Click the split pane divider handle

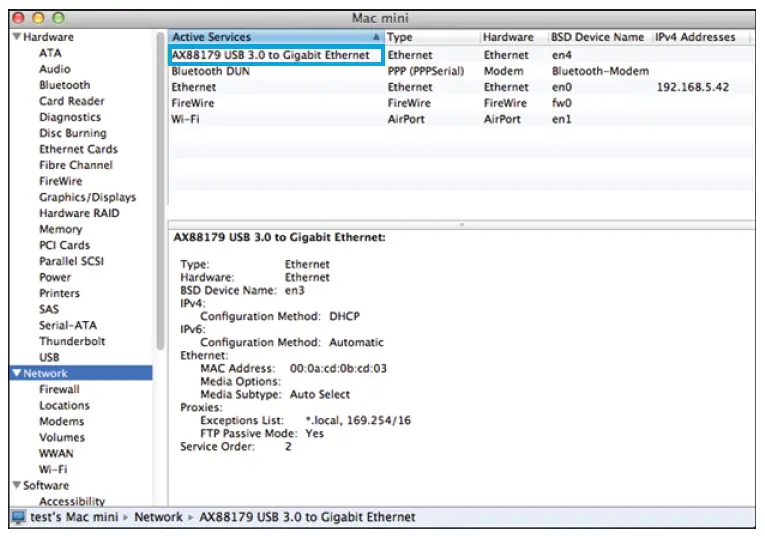(x=461, y=225)
